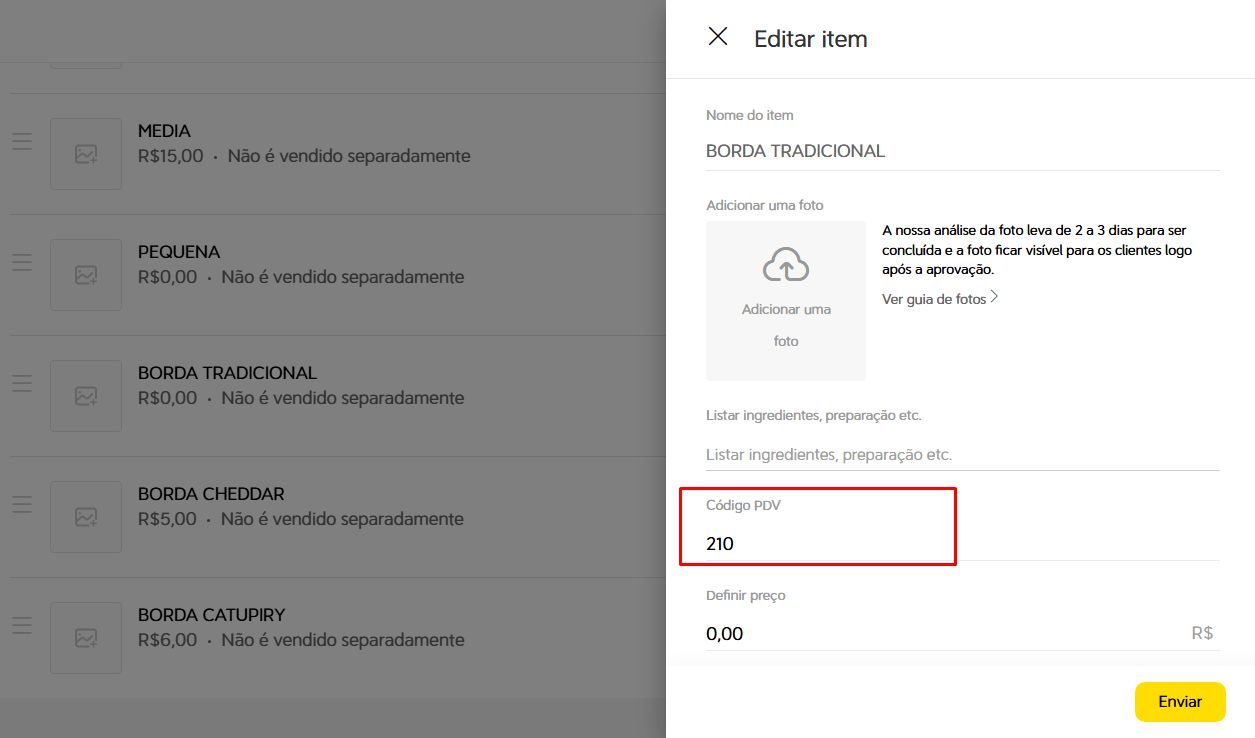Select the BORDA CHEDDAR list item

211,494
